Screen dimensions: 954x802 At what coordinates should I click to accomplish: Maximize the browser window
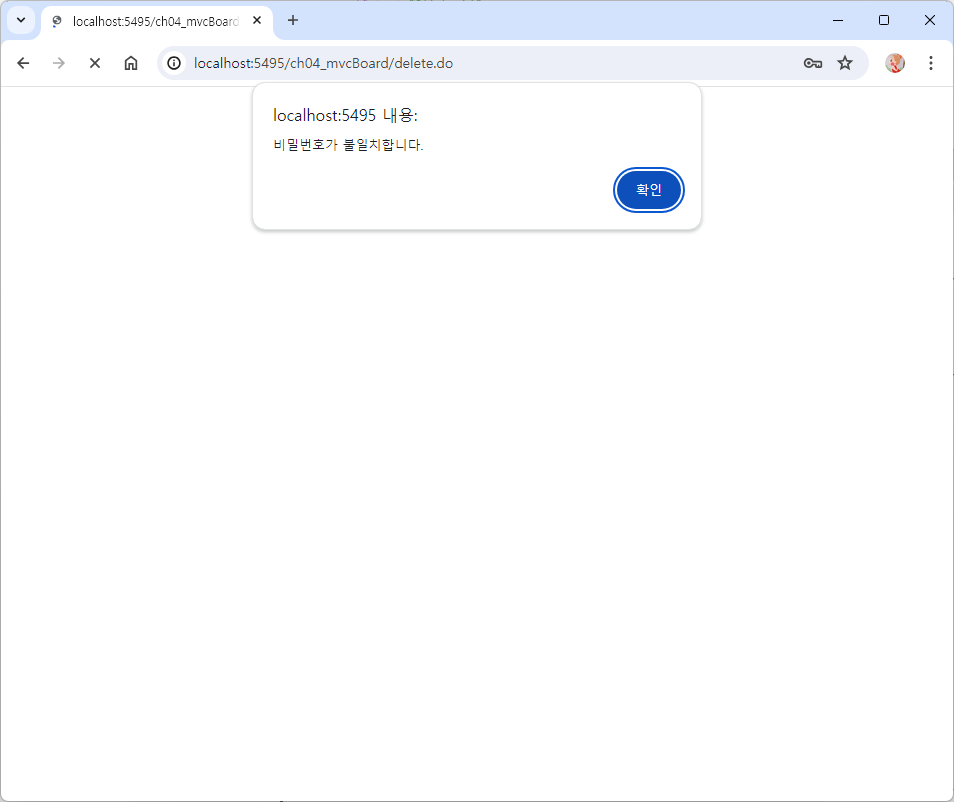[884, 21]
